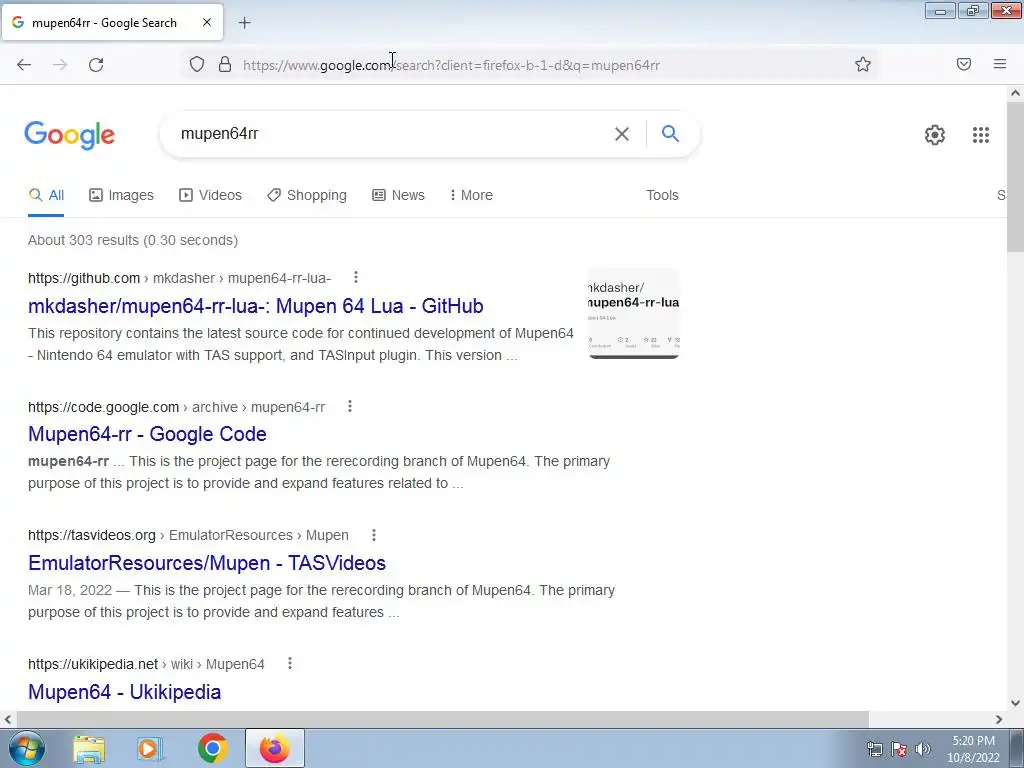Click the scroll down arrow

point(1015,703)
